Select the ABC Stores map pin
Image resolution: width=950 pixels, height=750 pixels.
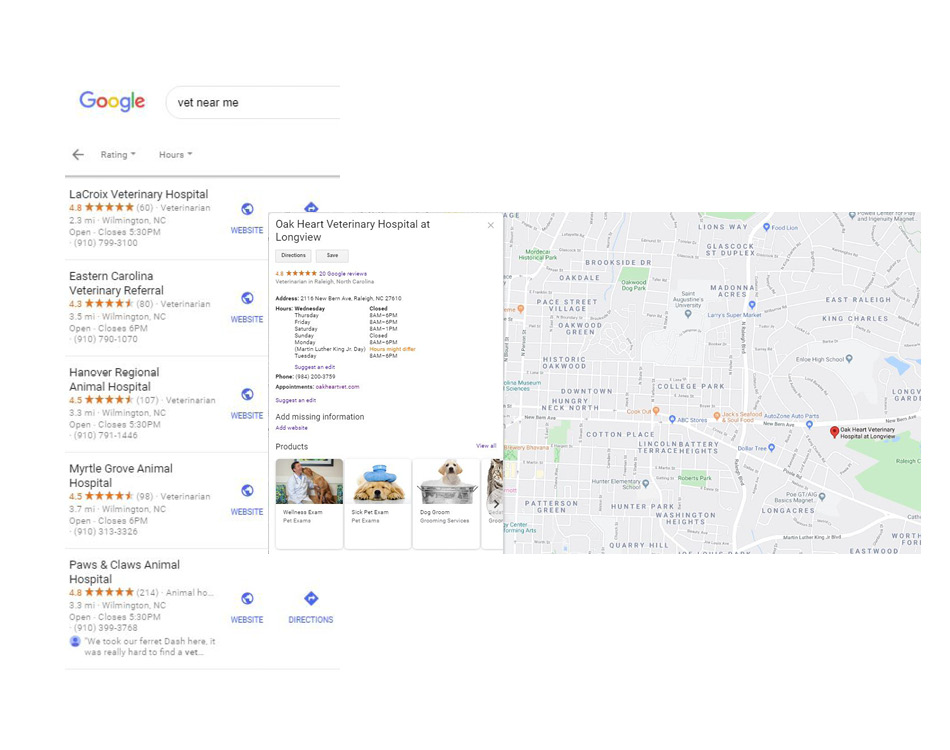tap(672, 419)
